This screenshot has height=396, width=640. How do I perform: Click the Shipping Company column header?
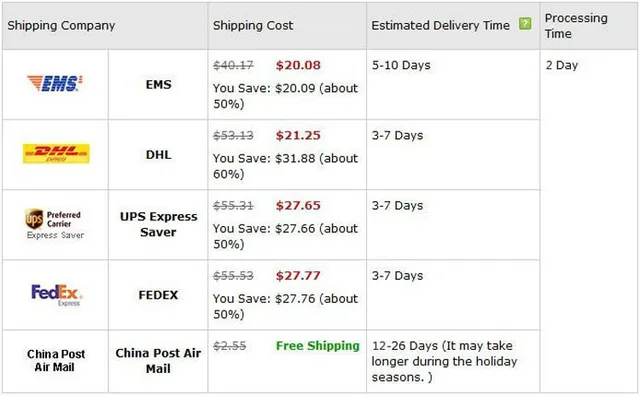(x=61, y=25)
